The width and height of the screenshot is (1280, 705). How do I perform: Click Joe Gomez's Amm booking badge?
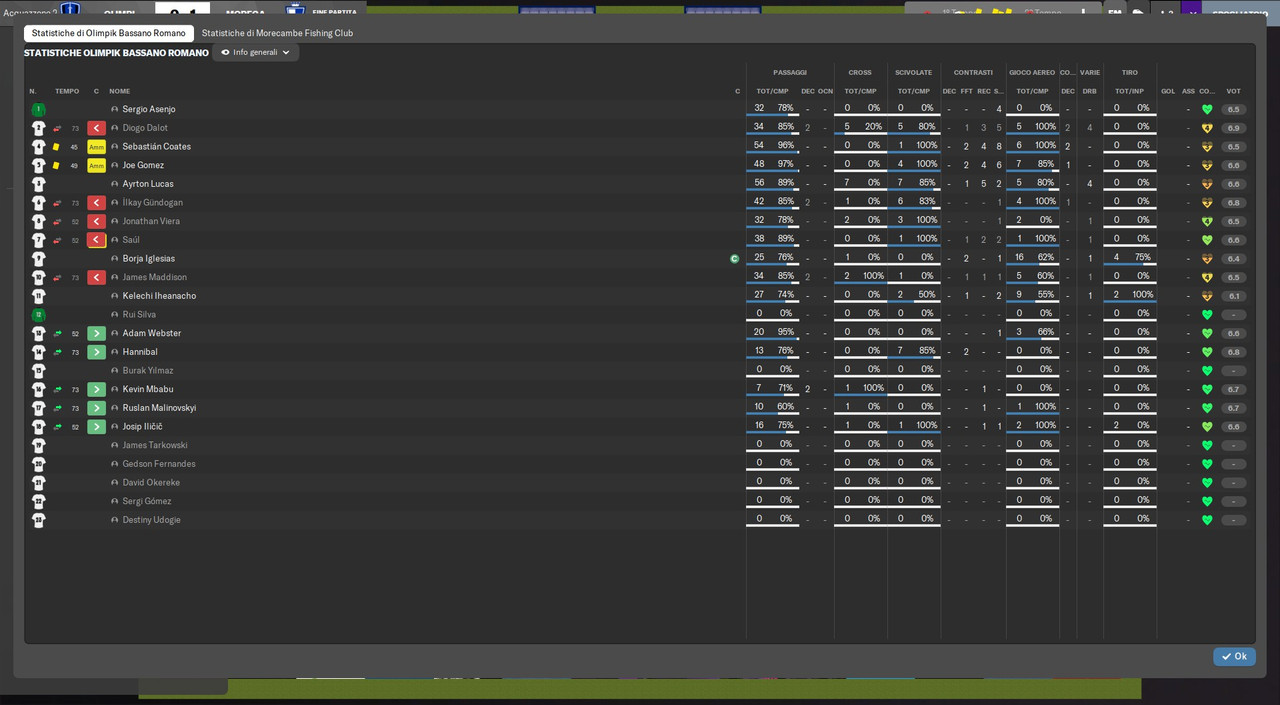pyautogui.click(x=96, y=165)
